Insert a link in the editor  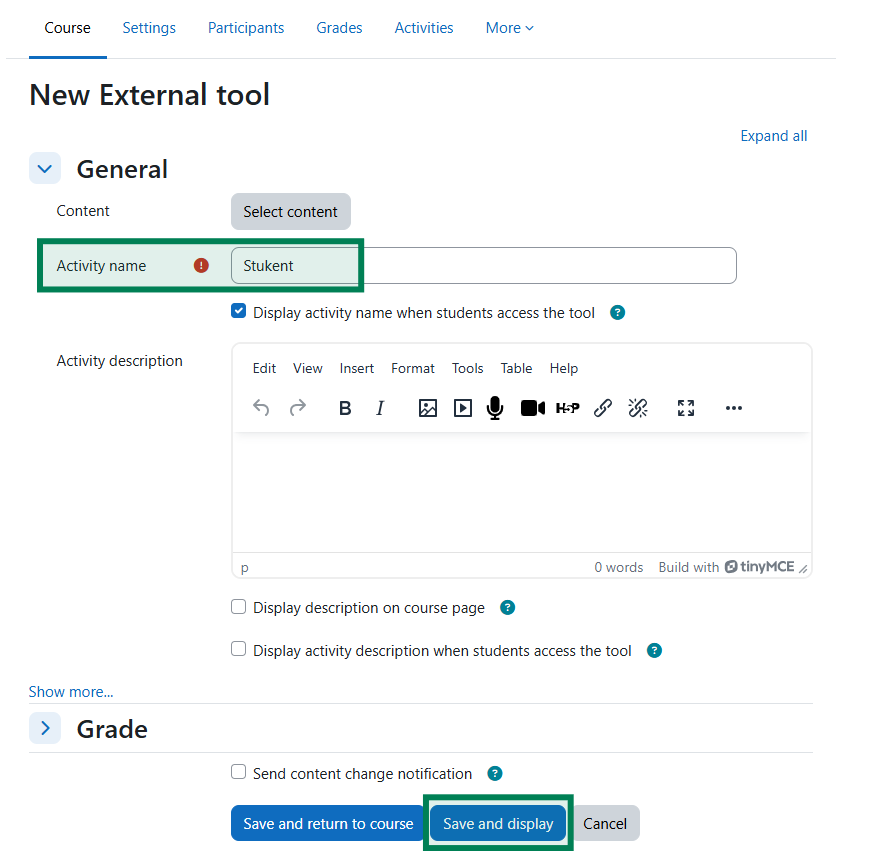[602, 408]
